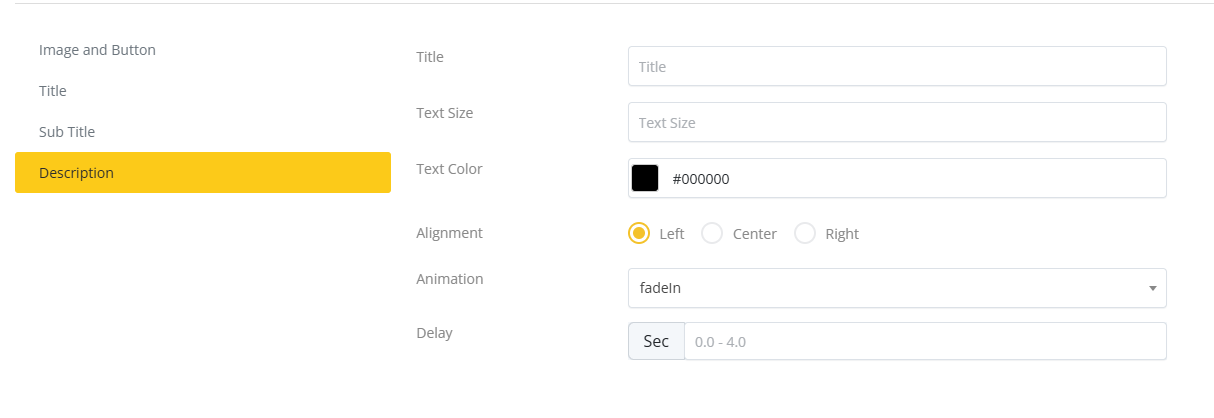This screenshot has height=418, width=1214.
Task: Click the #000000 hex color field
Action: coord(910,179)
